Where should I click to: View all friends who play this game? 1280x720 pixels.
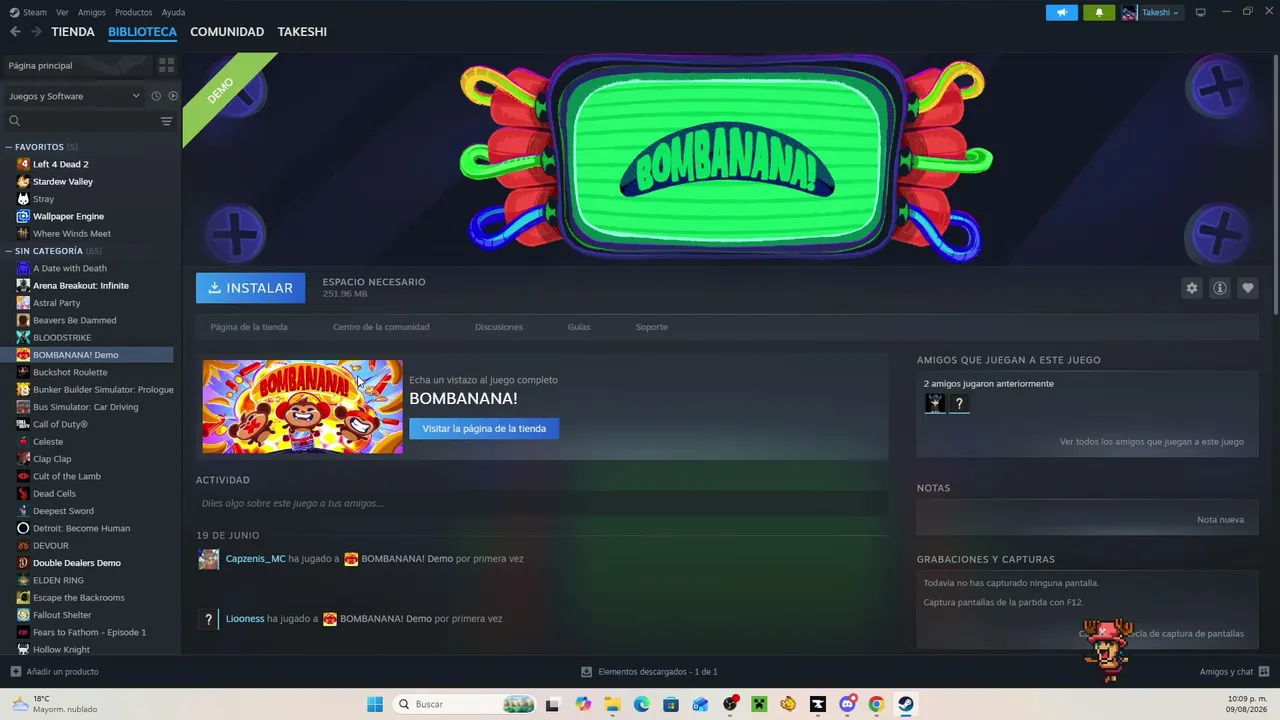pos(1152,442)
